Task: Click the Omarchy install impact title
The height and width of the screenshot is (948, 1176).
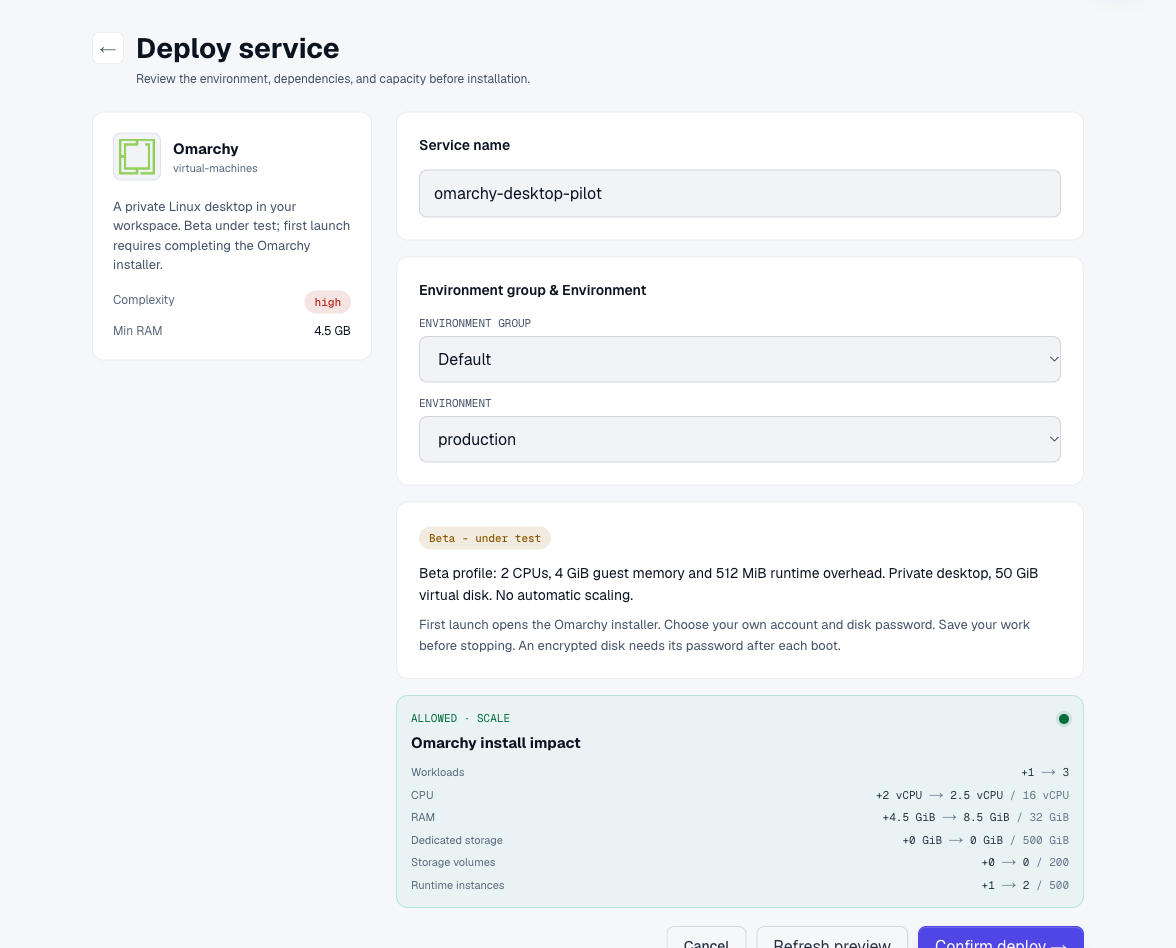Action: tap(496, 743)
